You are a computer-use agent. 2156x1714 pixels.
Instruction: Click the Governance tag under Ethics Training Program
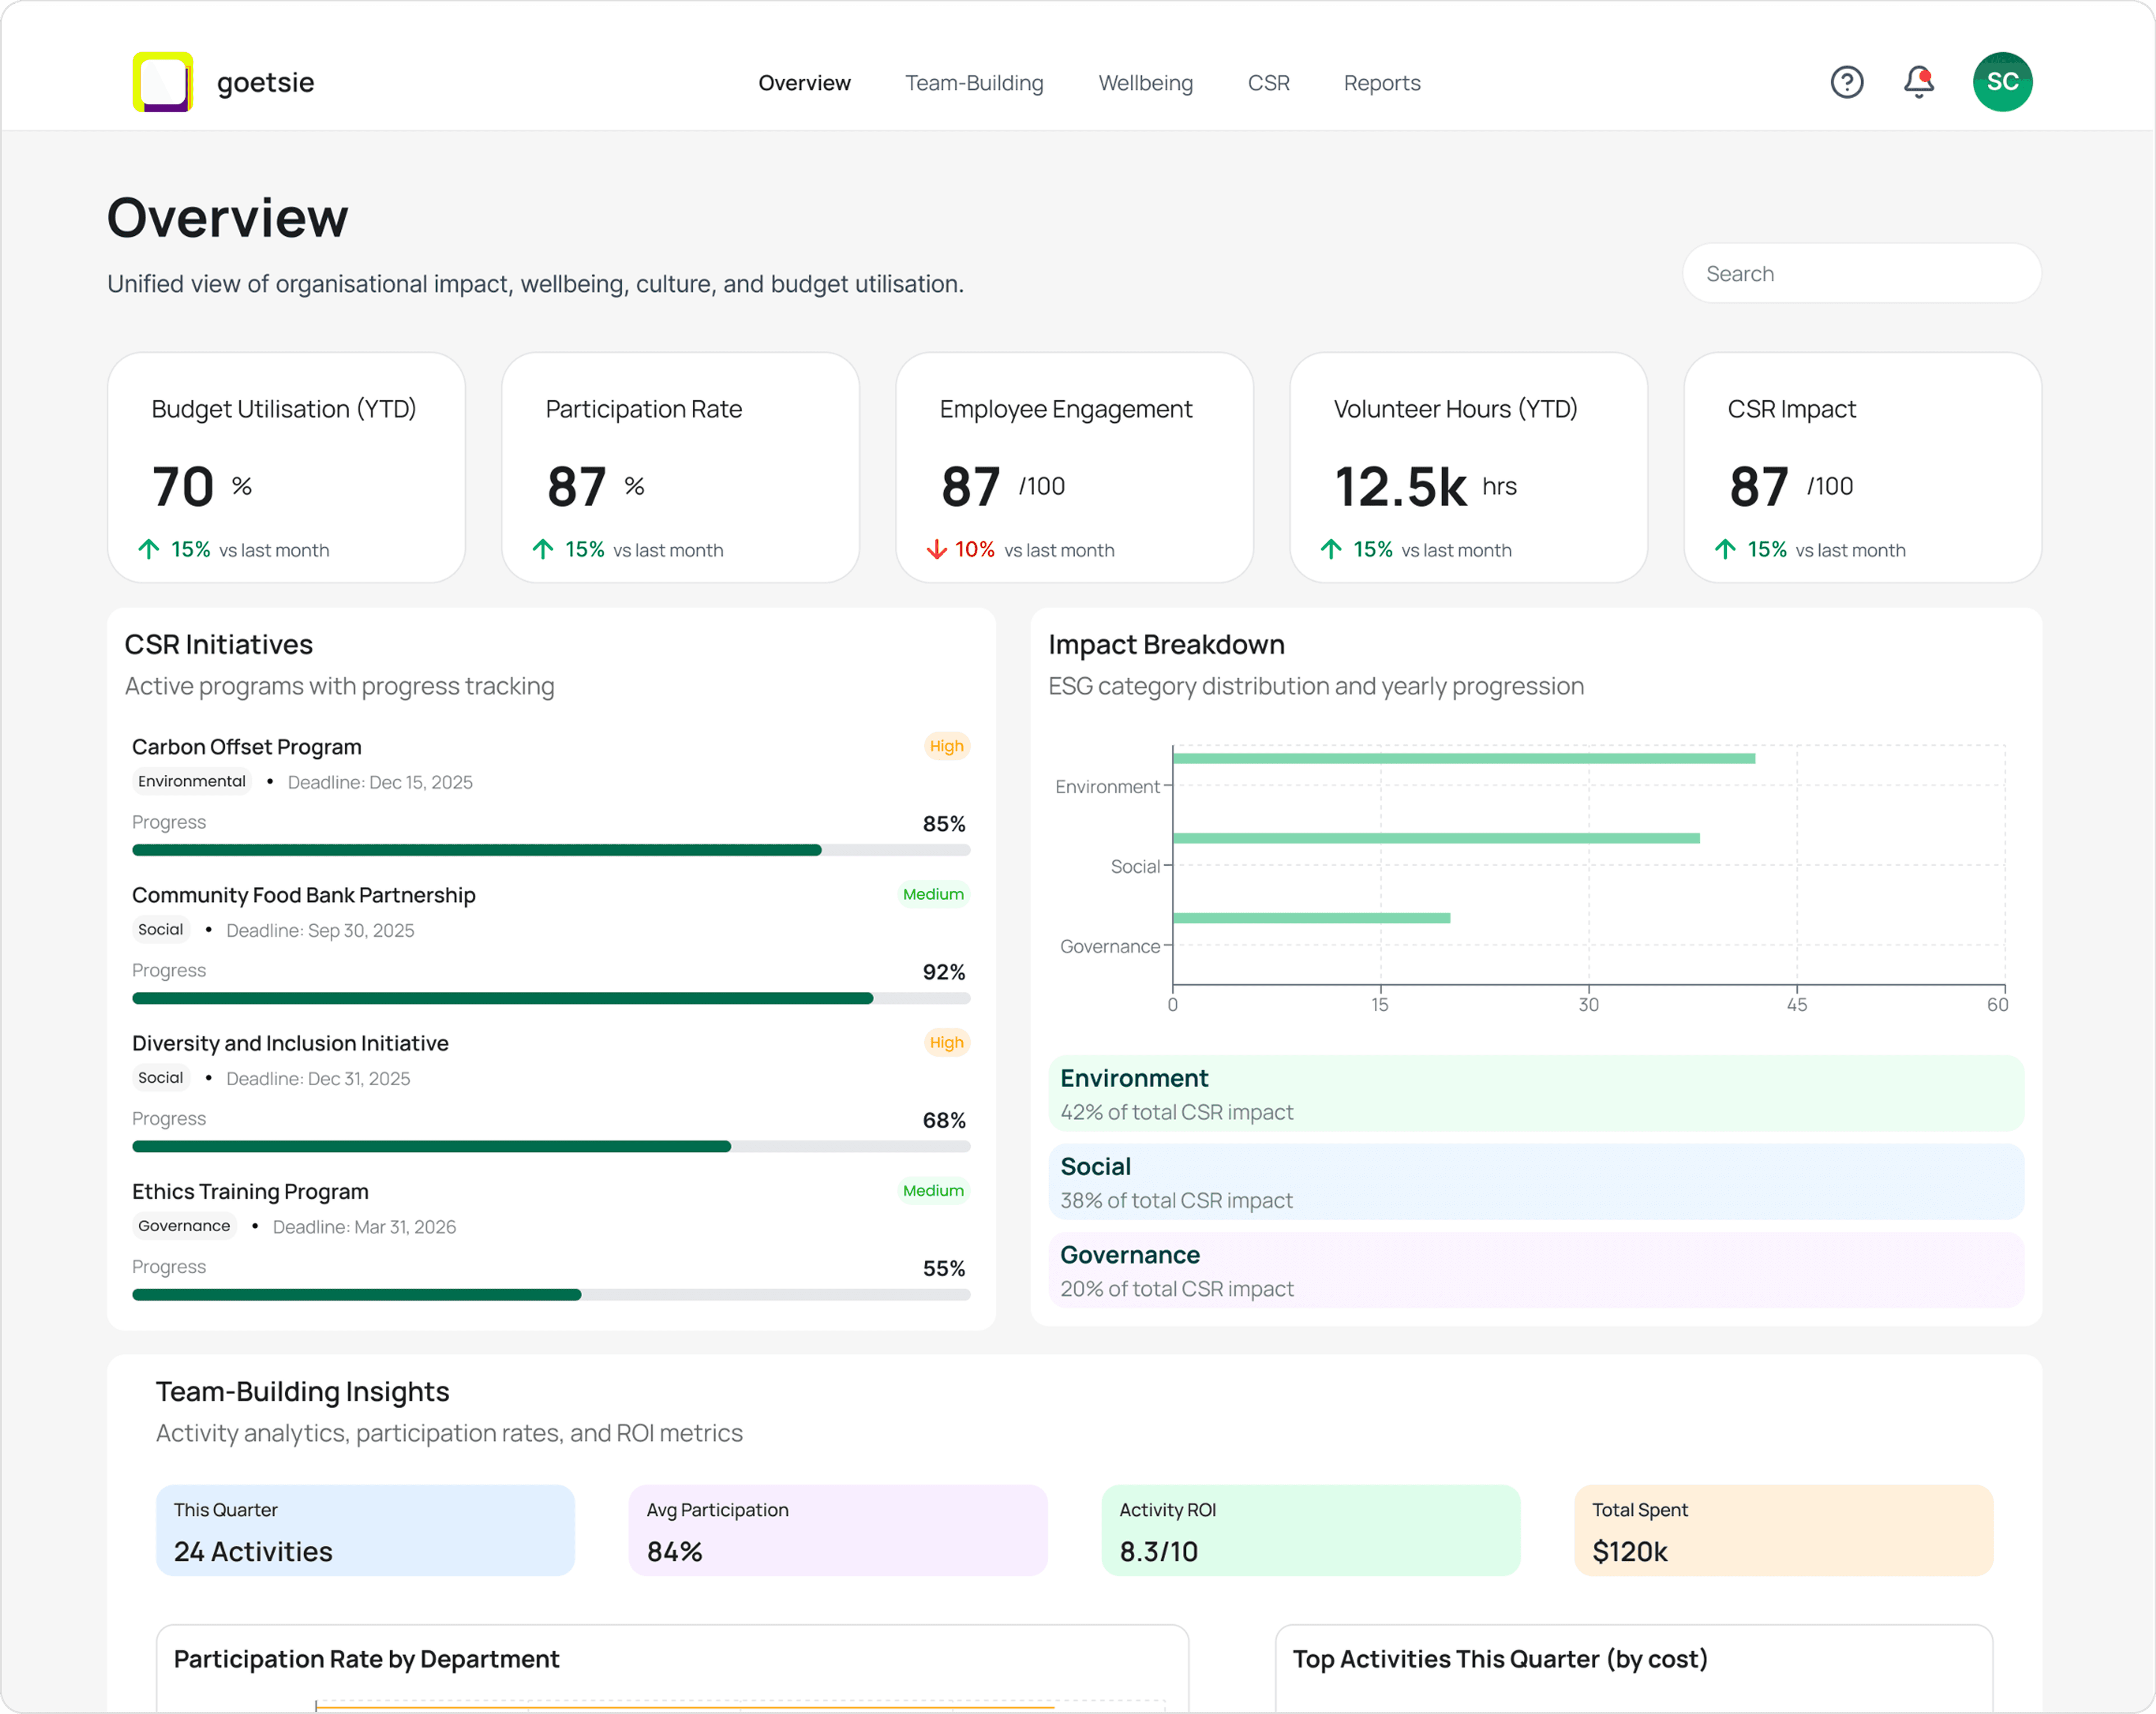point(184,1226)
